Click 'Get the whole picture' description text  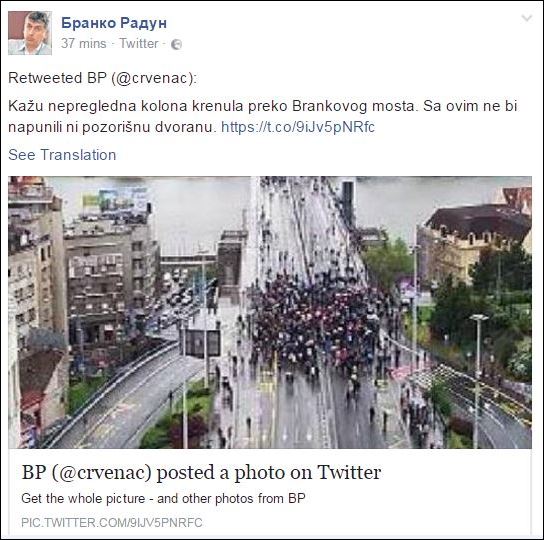163,499
